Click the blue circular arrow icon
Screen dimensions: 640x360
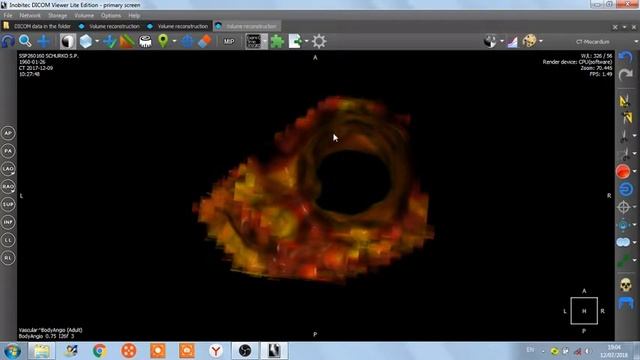(626, 189)
